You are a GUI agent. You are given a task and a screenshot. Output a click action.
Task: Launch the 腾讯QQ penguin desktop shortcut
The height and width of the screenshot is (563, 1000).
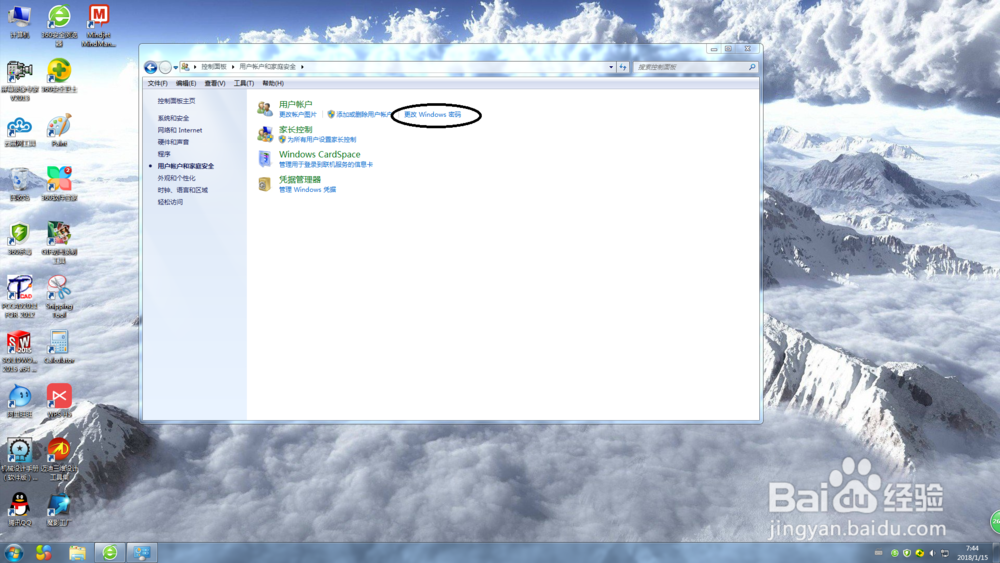[20, 509]
